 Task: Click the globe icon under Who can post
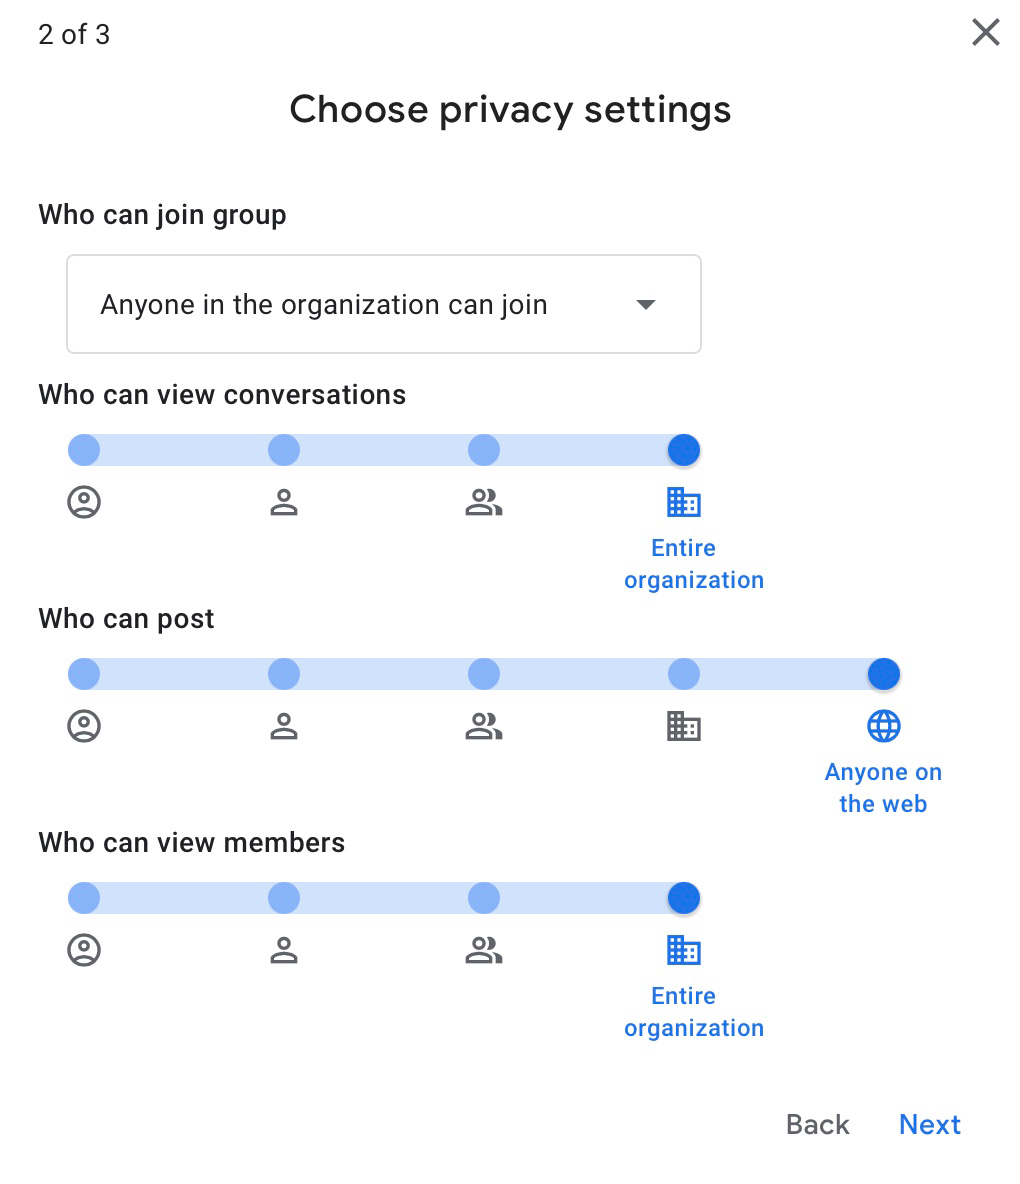pyautogui.click(x=884, y=726)
